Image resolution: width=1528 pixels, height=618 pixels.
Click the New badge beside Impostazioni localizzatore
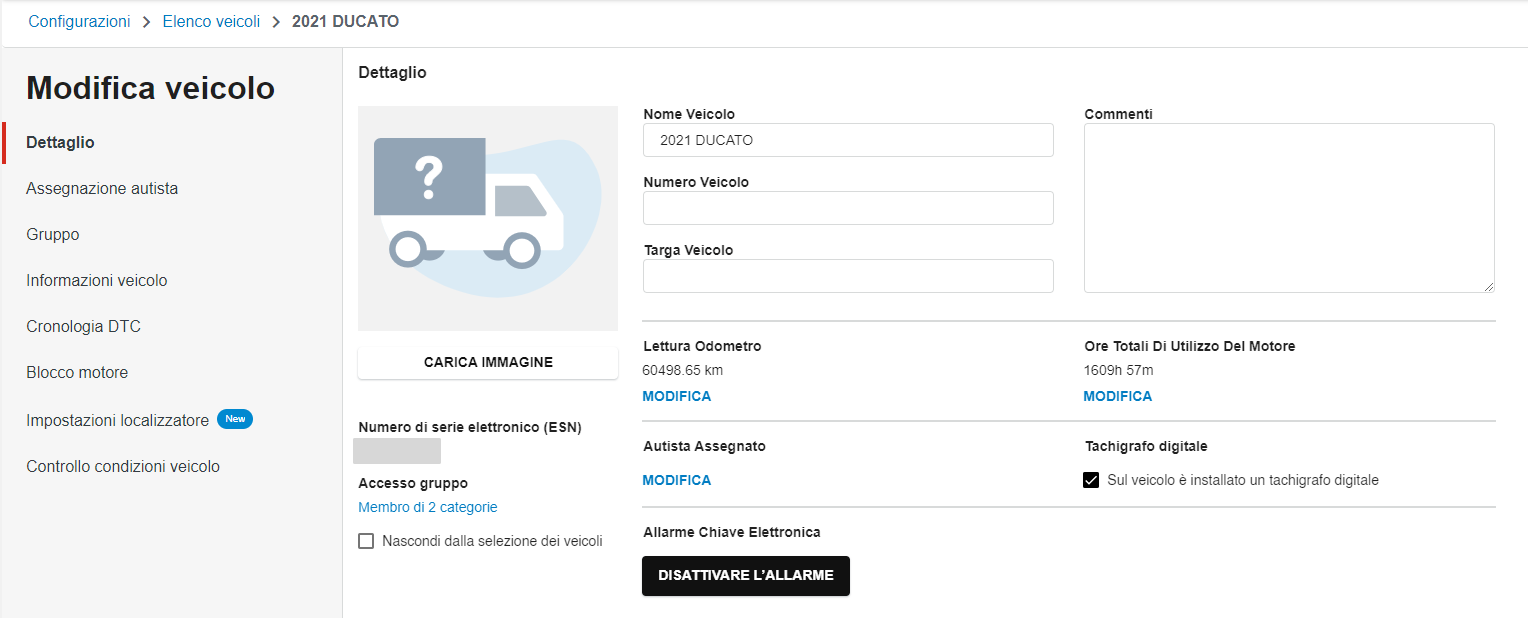235,419
